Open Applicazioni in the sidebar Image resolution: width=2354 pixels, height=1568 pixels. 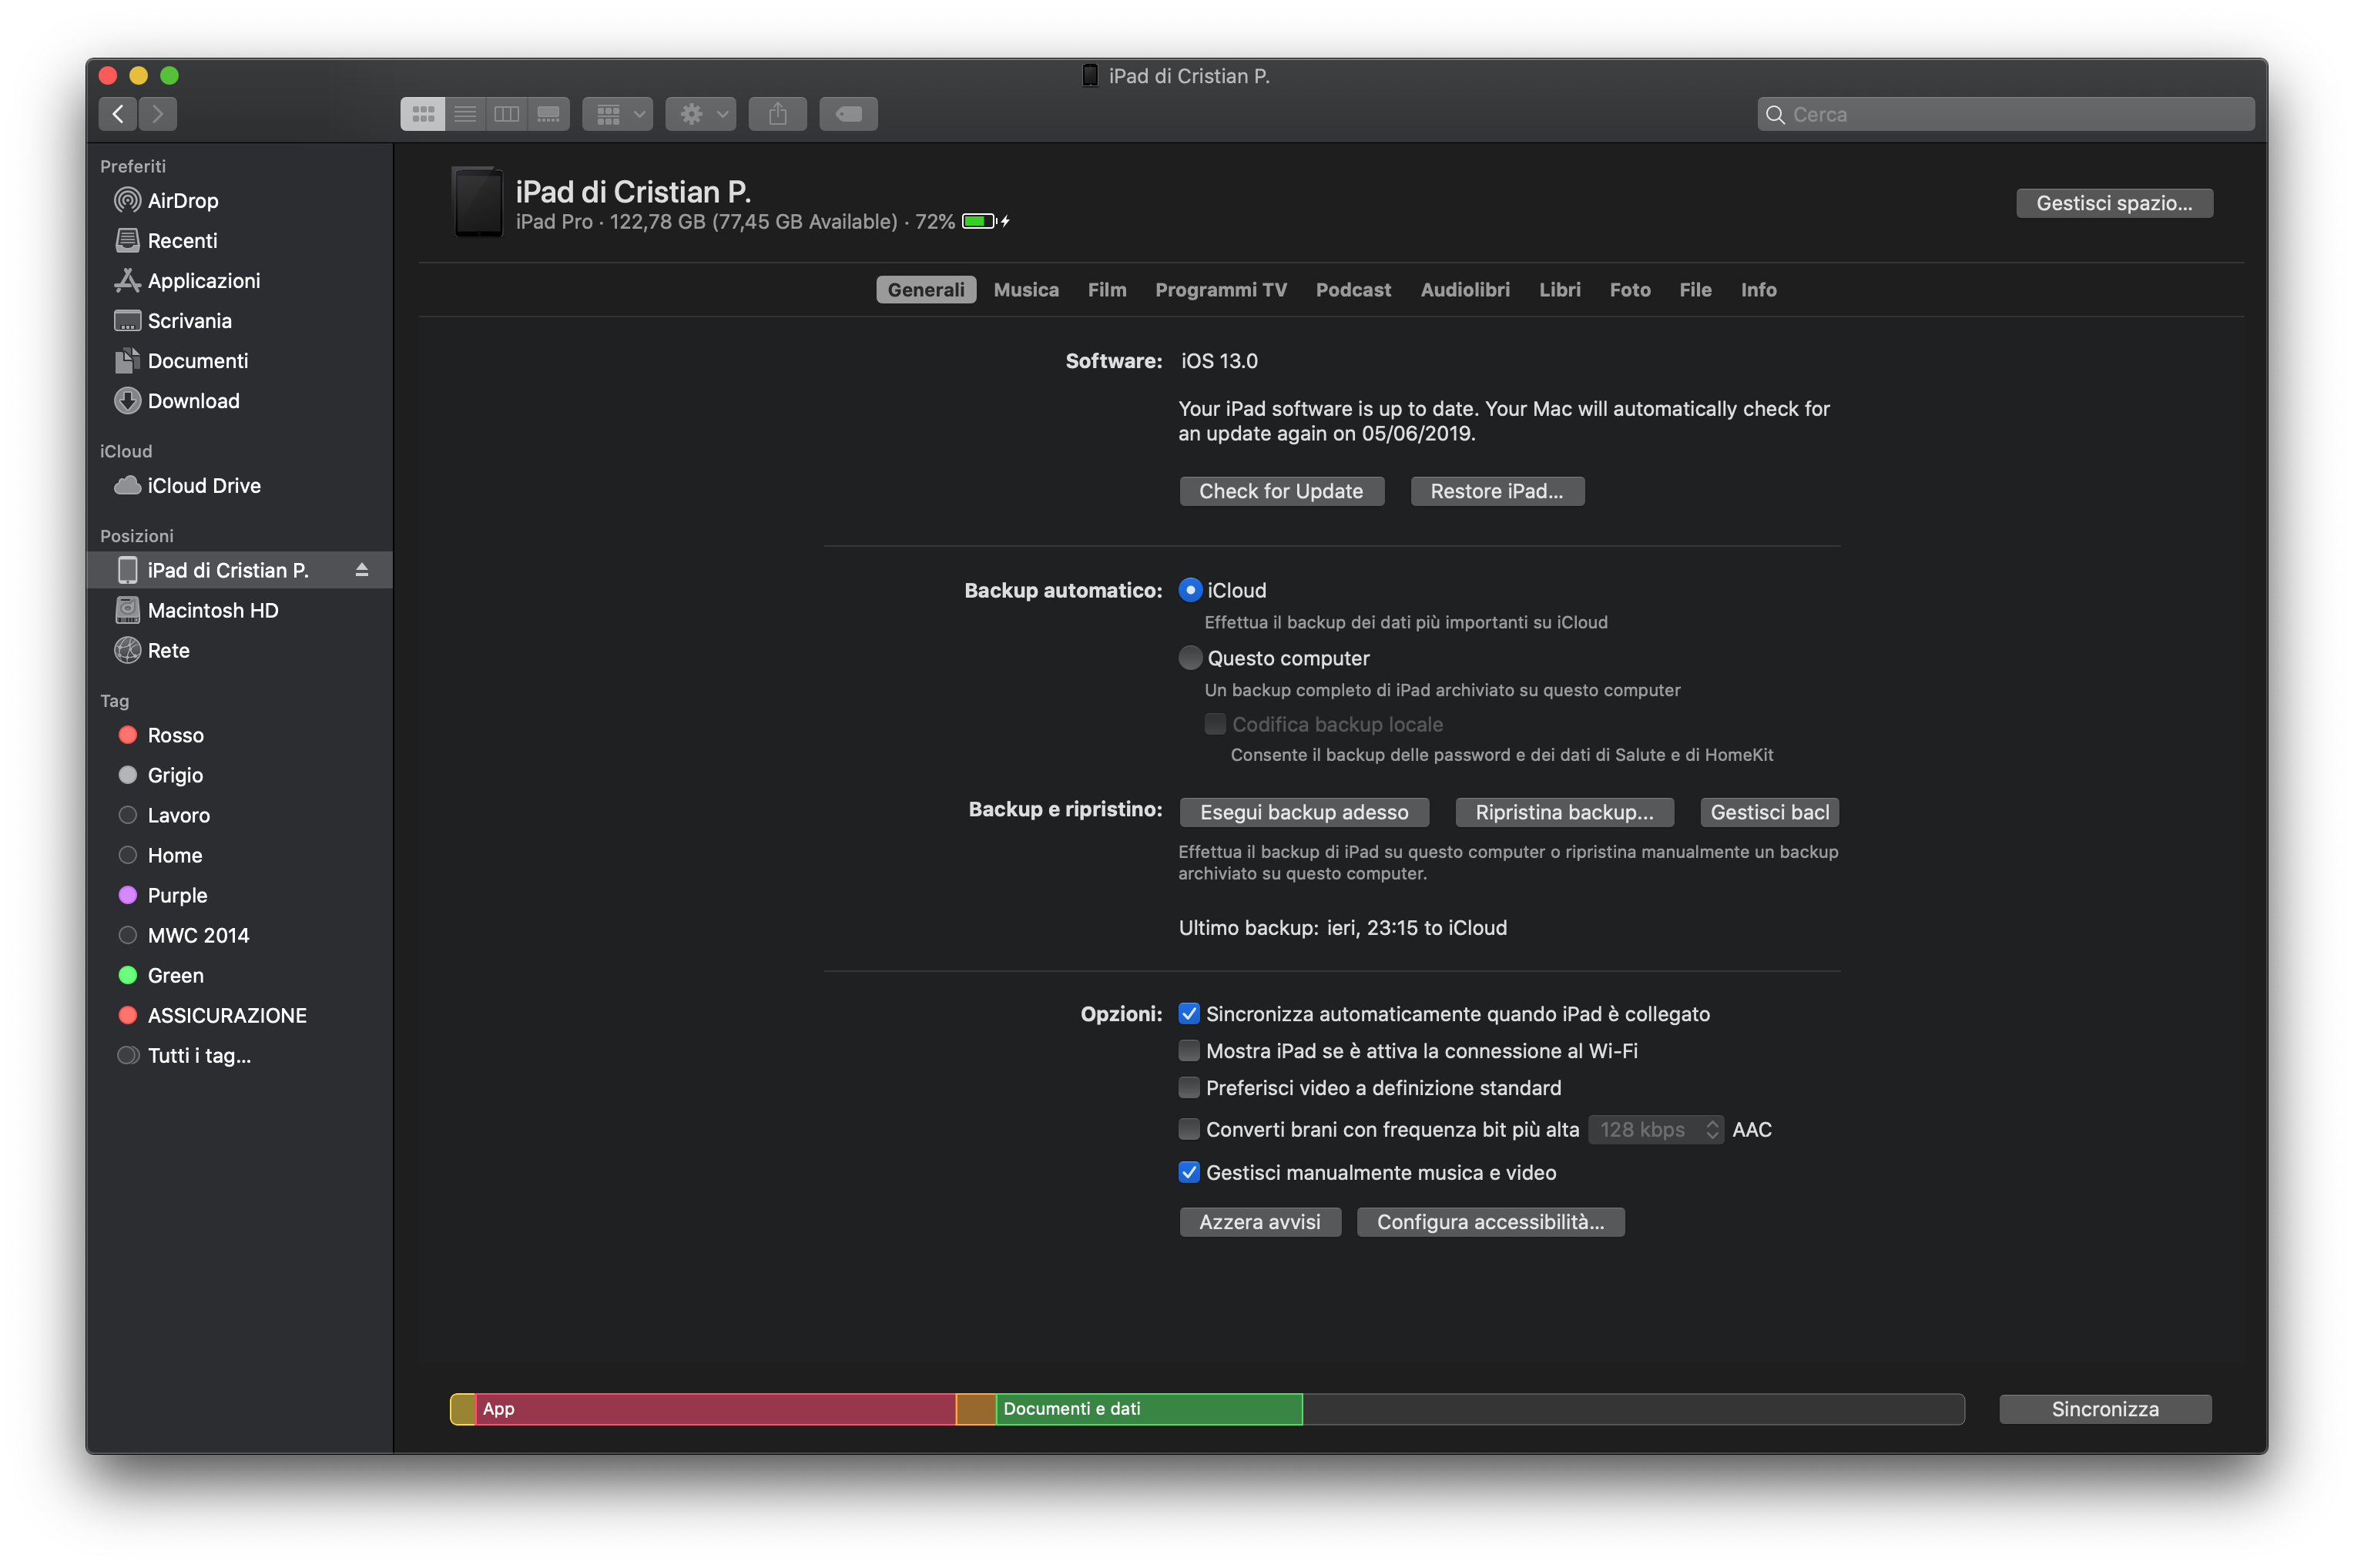pos(240,280)
